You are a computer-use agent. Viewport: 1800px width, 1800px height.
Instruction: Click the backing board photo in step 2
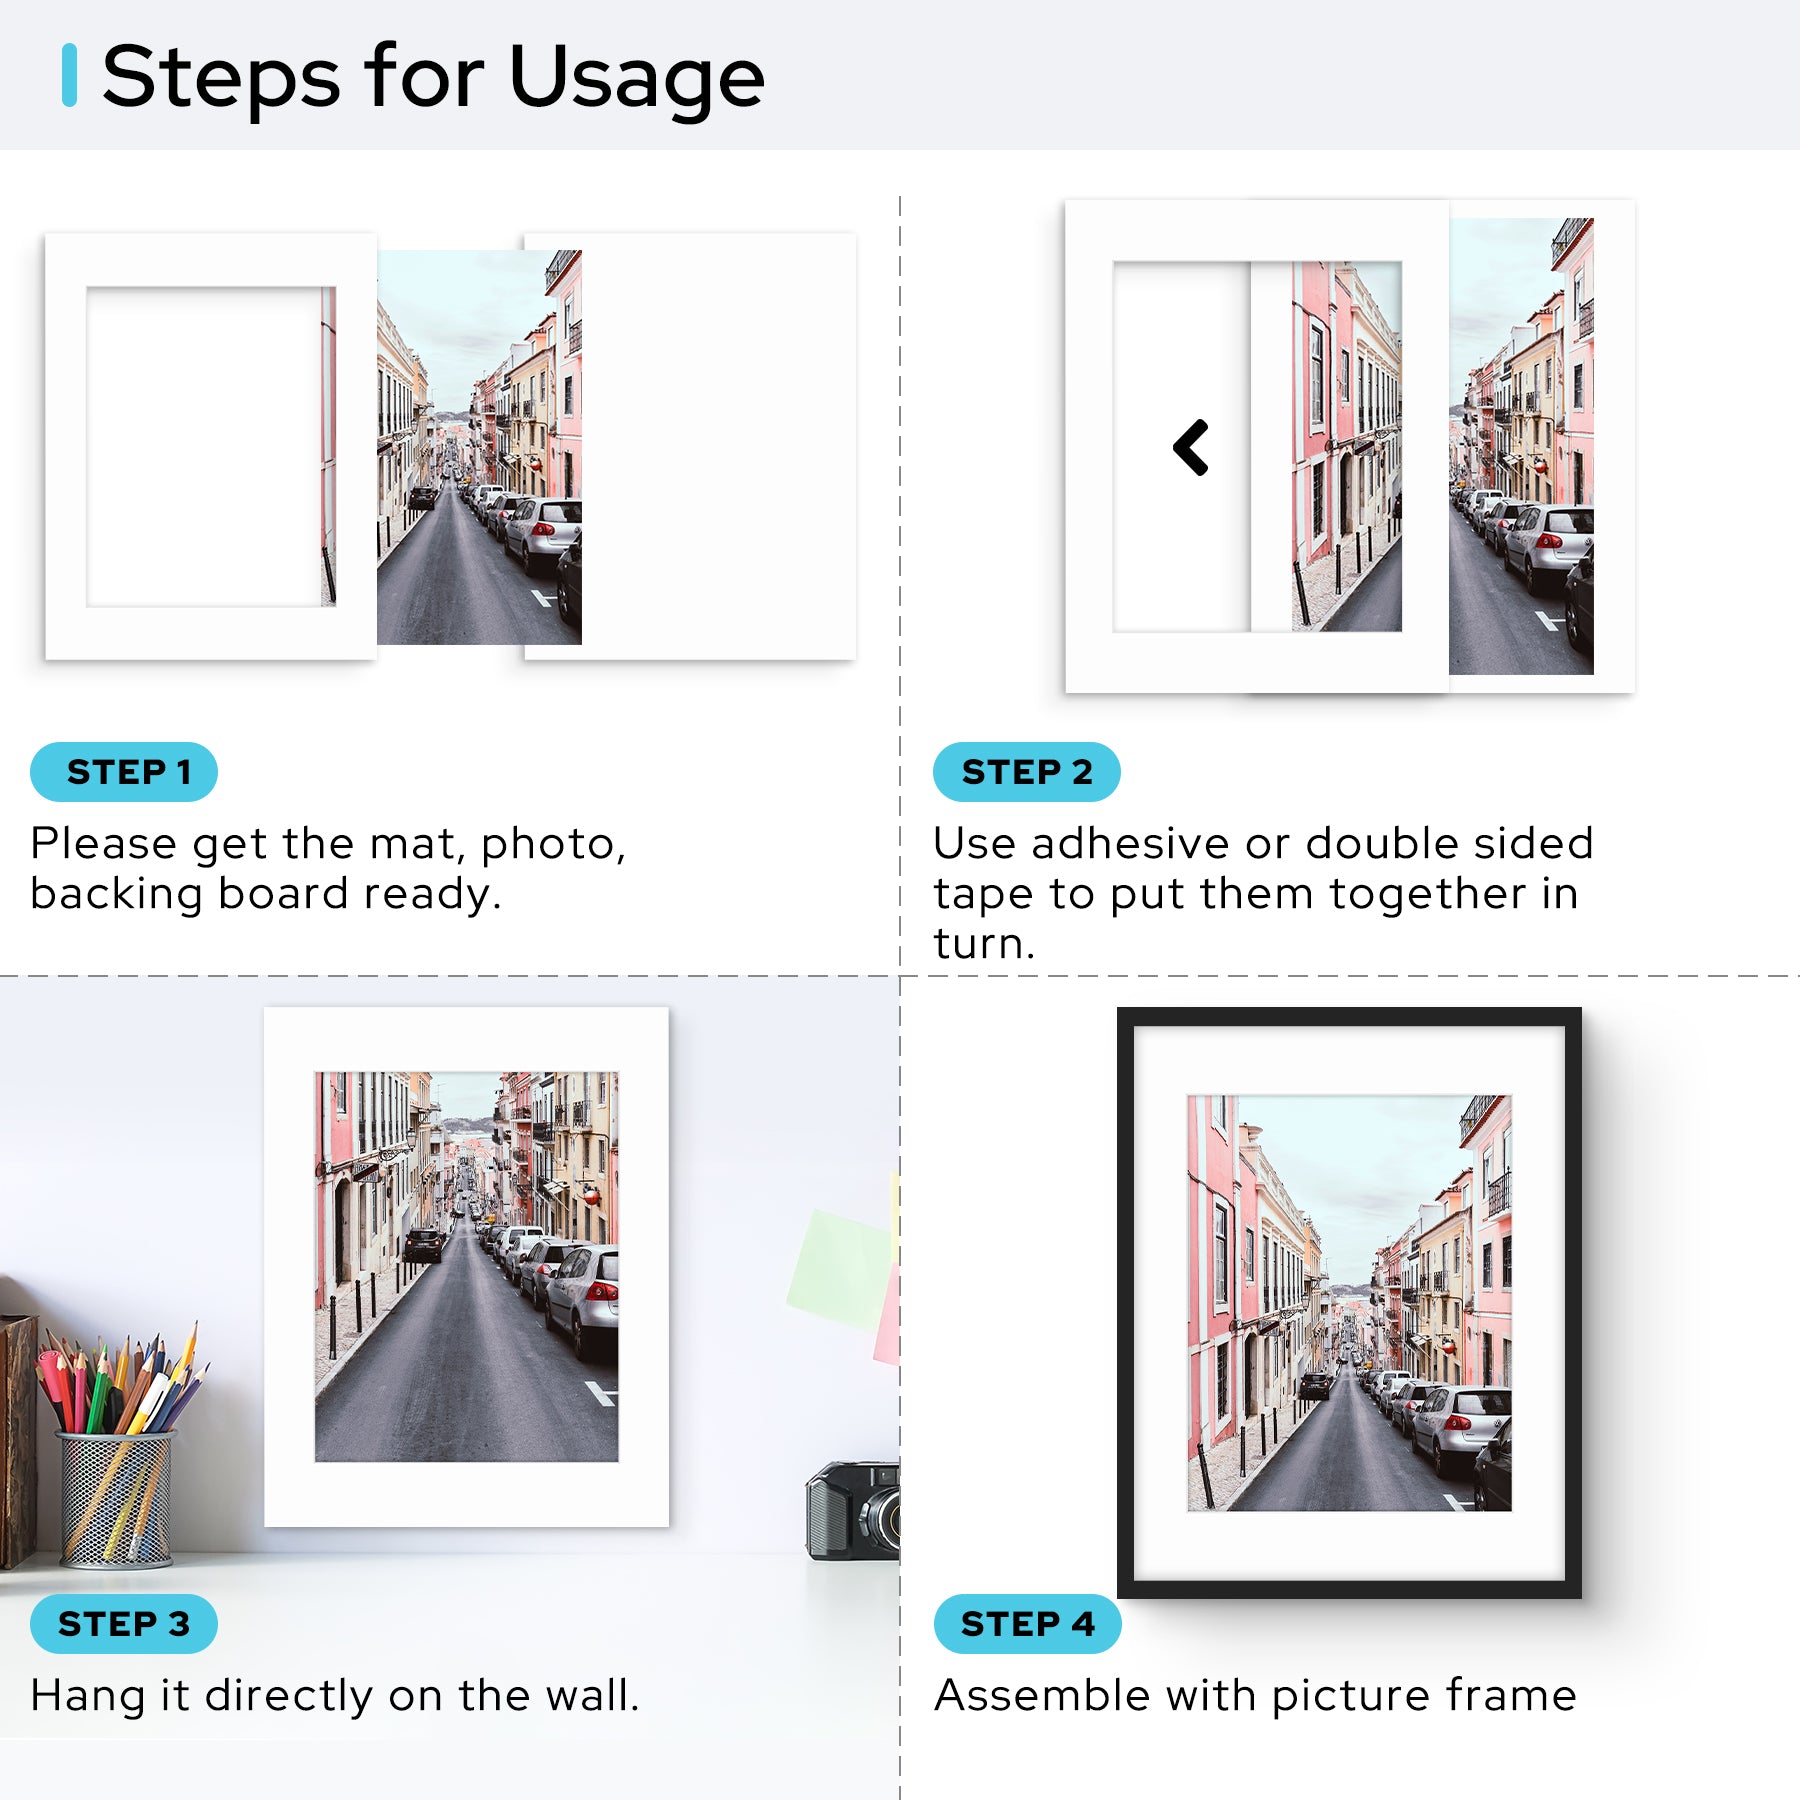(1540, 446)
